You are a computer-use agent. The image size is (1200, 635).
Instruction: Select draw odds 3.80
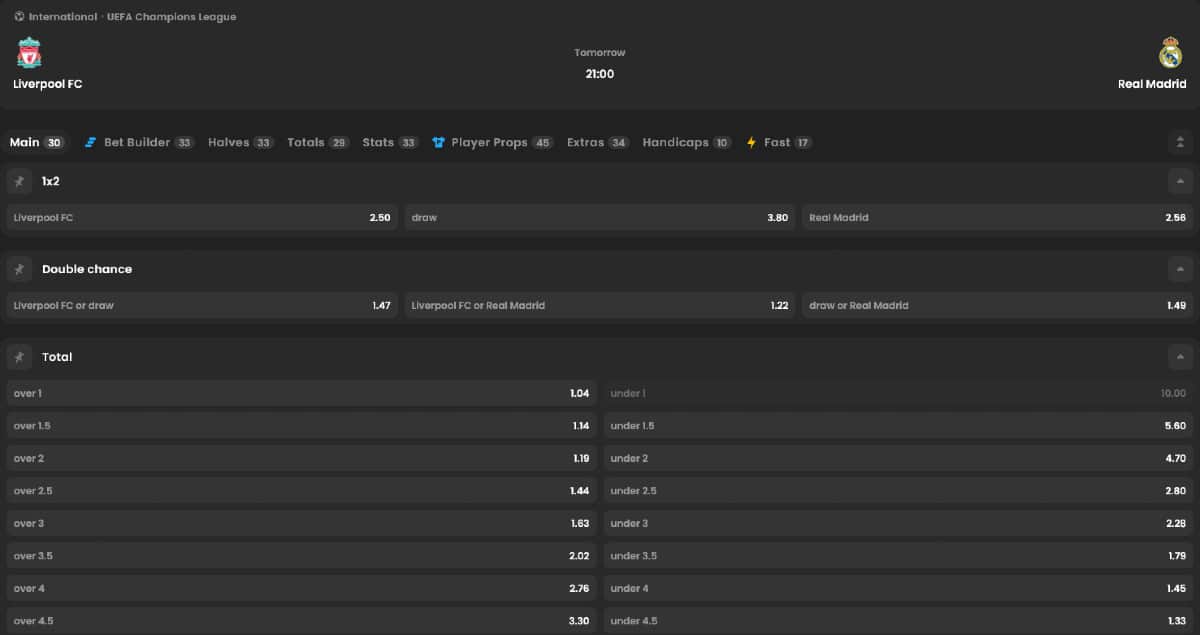(x=600, y=218)
